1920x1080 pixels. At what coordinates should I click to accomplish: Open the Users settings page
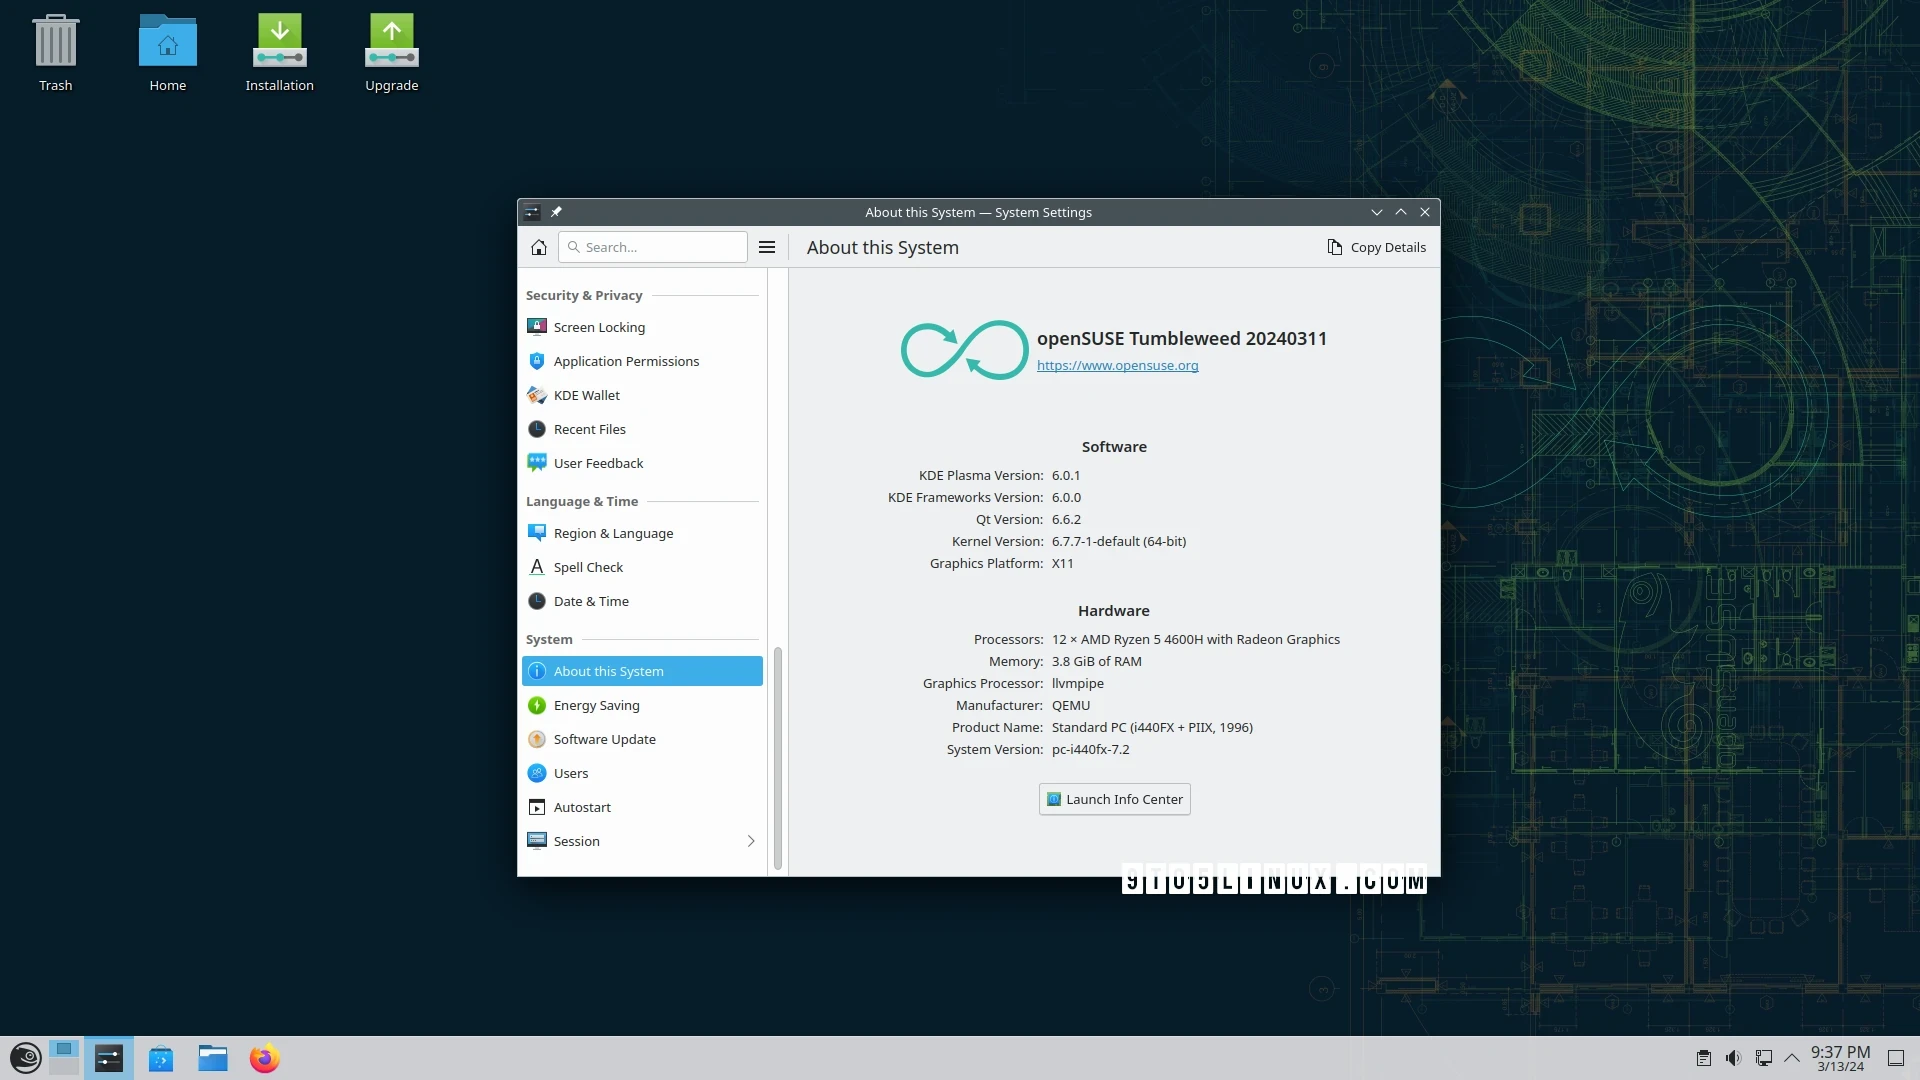(x=570, y=773)
